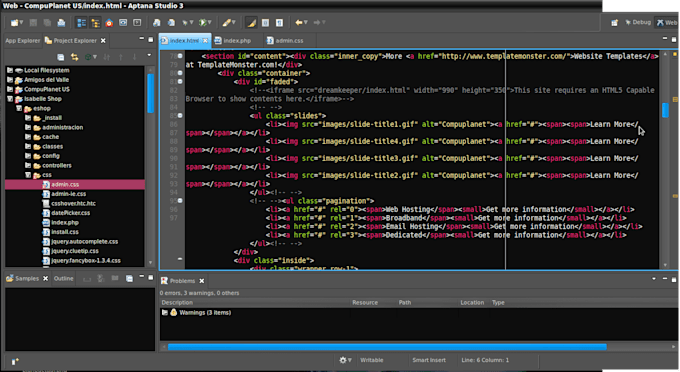
Task: Collapse the css folder
Action: pyautogui.click(x=28, y=175)
